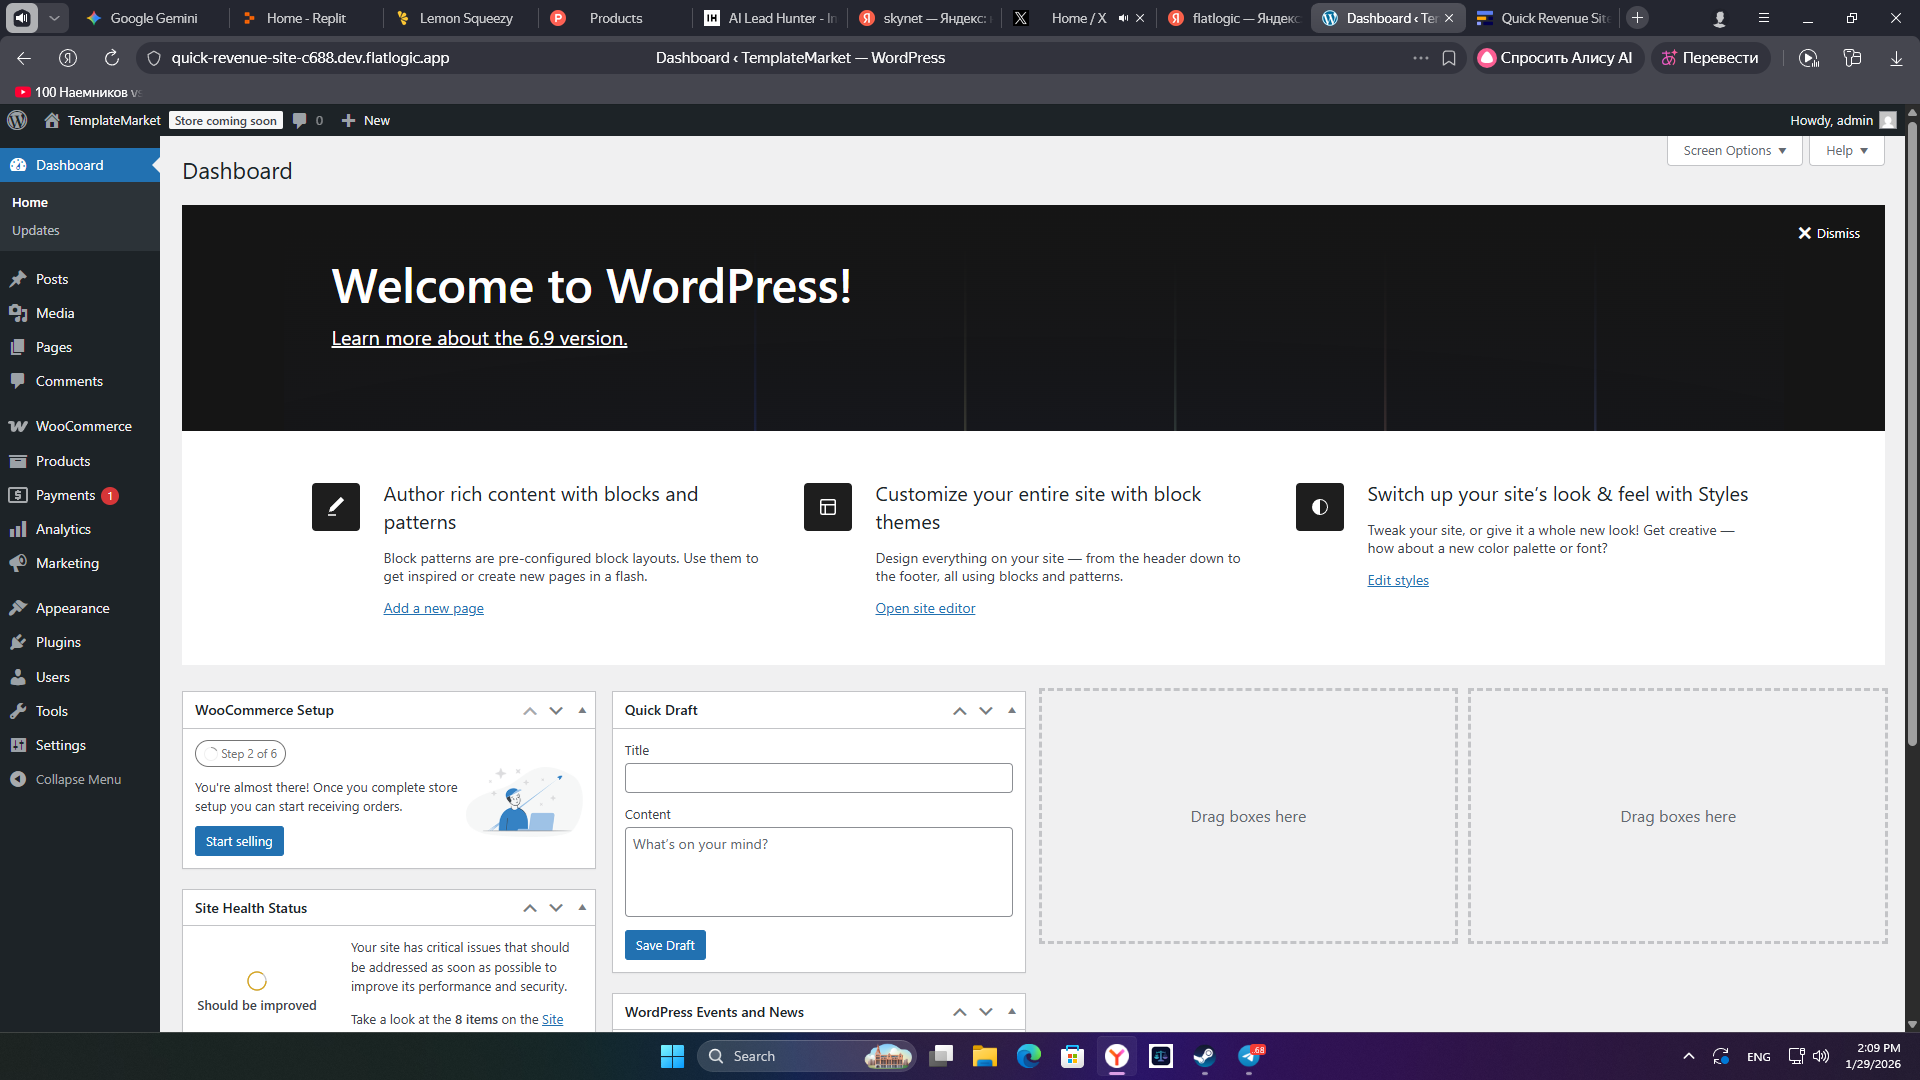Screen dimensions: 1920x1080
Task: Click the Start selling button
Action: coord(239,841)
